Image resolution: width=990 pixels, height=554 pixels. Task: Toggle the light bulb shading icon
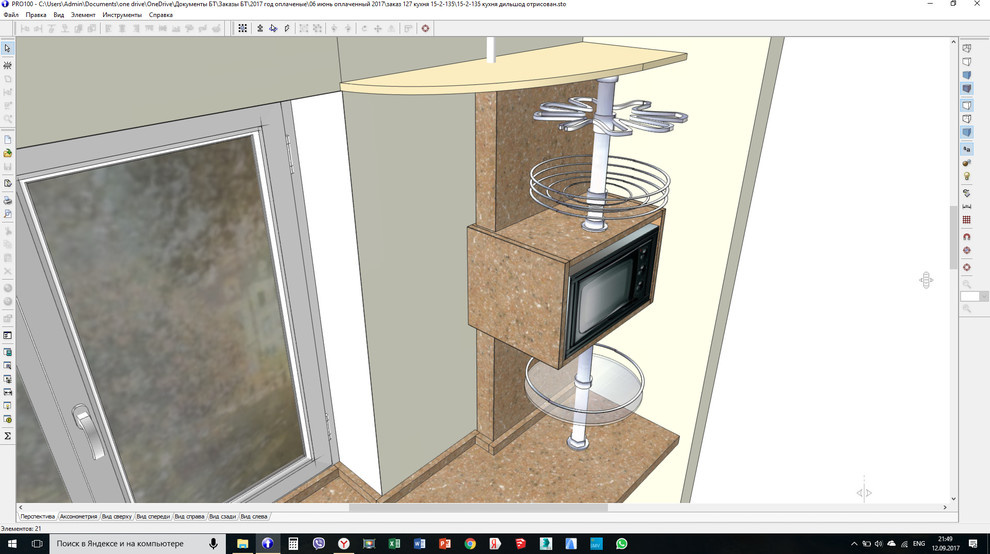pos(966,176)
